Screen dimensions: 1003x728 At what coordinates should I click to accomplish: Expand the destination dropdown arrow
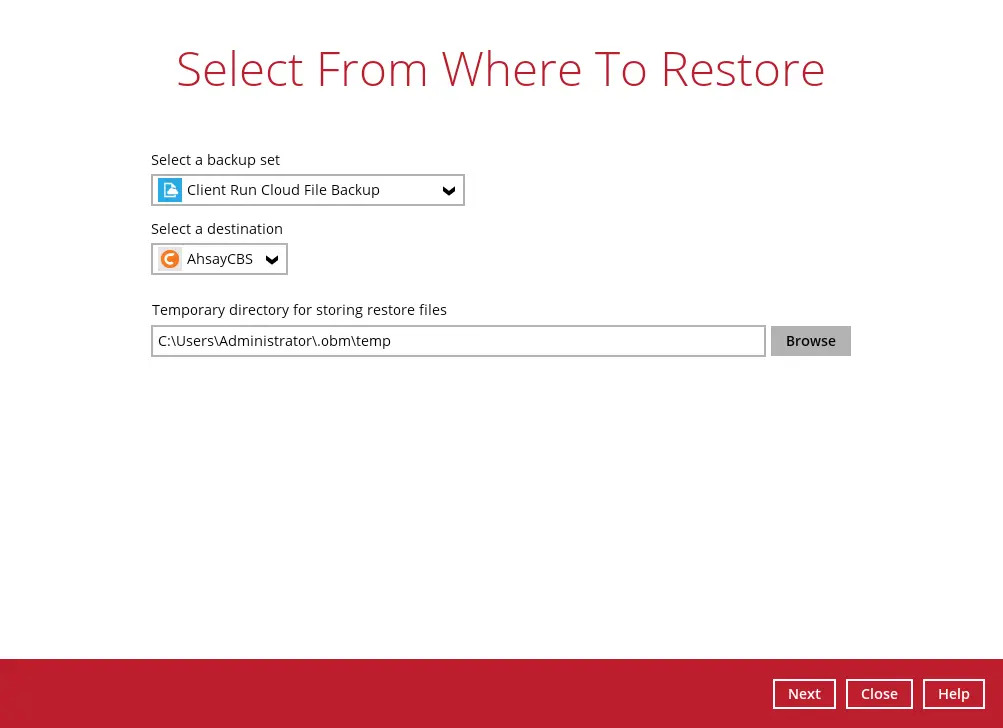pos(272,260)
